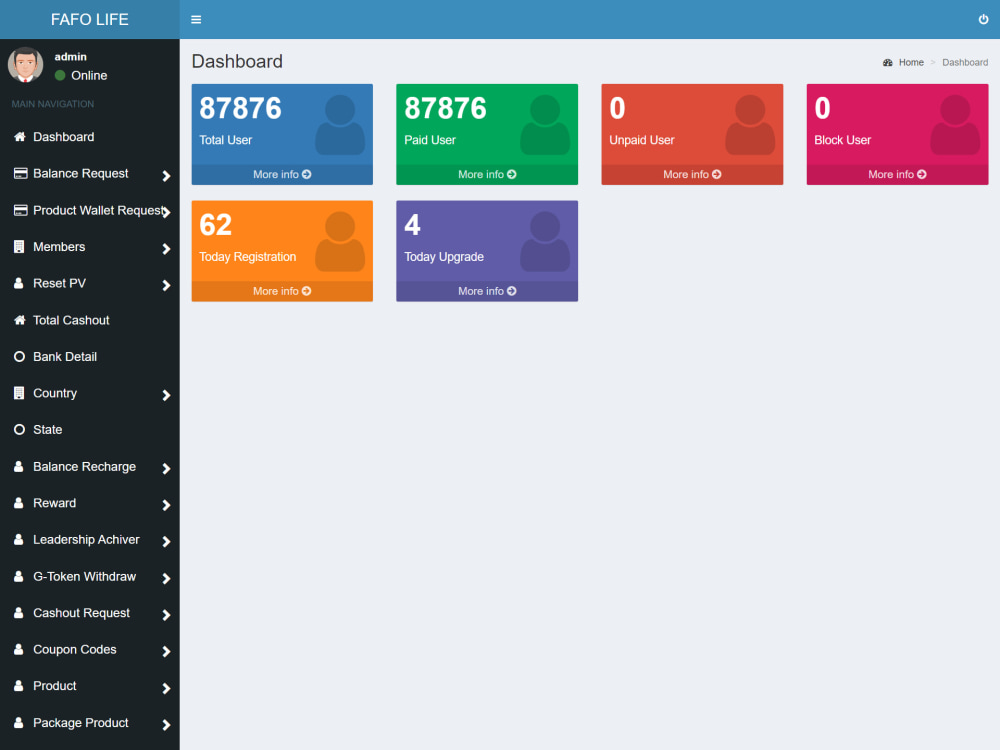Expand Leadership Achiver chevron

[x=166, y=541]
